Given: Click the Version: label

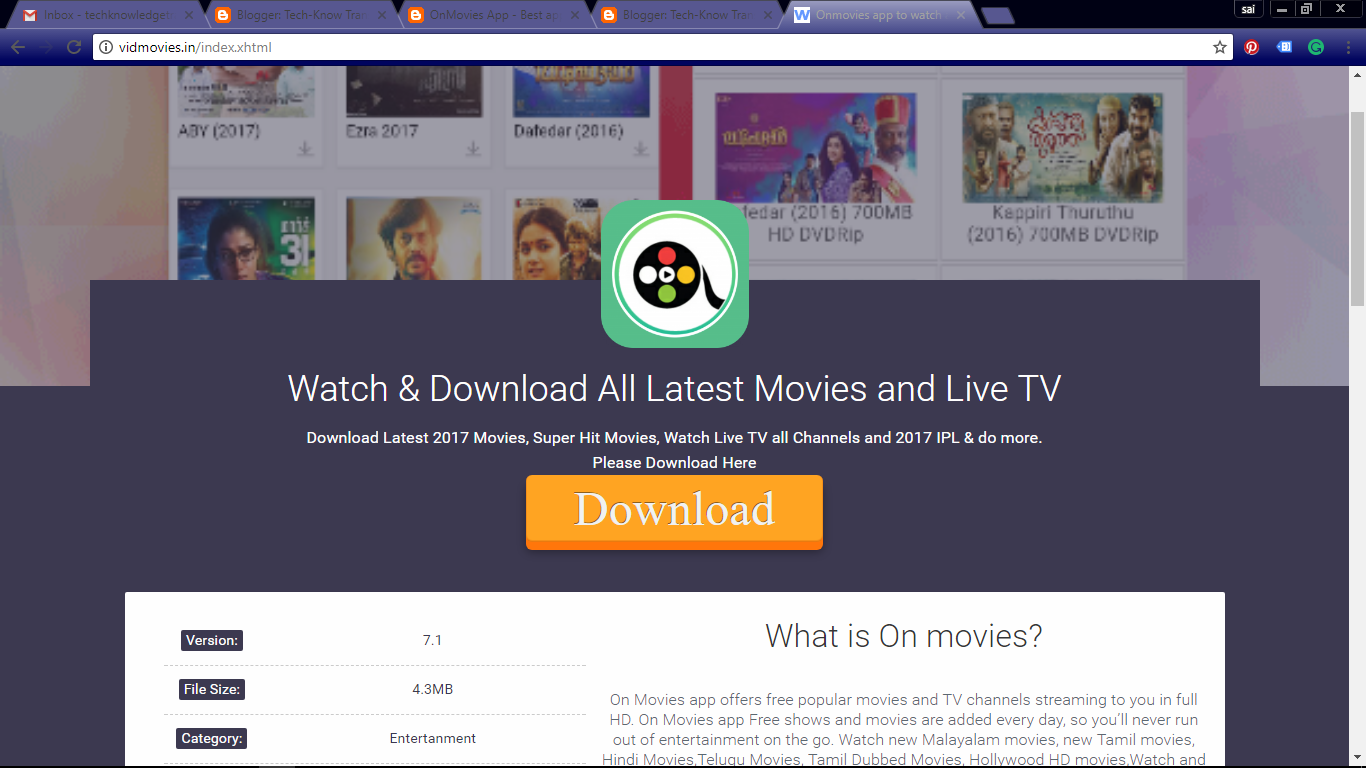Looking at the screenshot, I should [212, 640].
